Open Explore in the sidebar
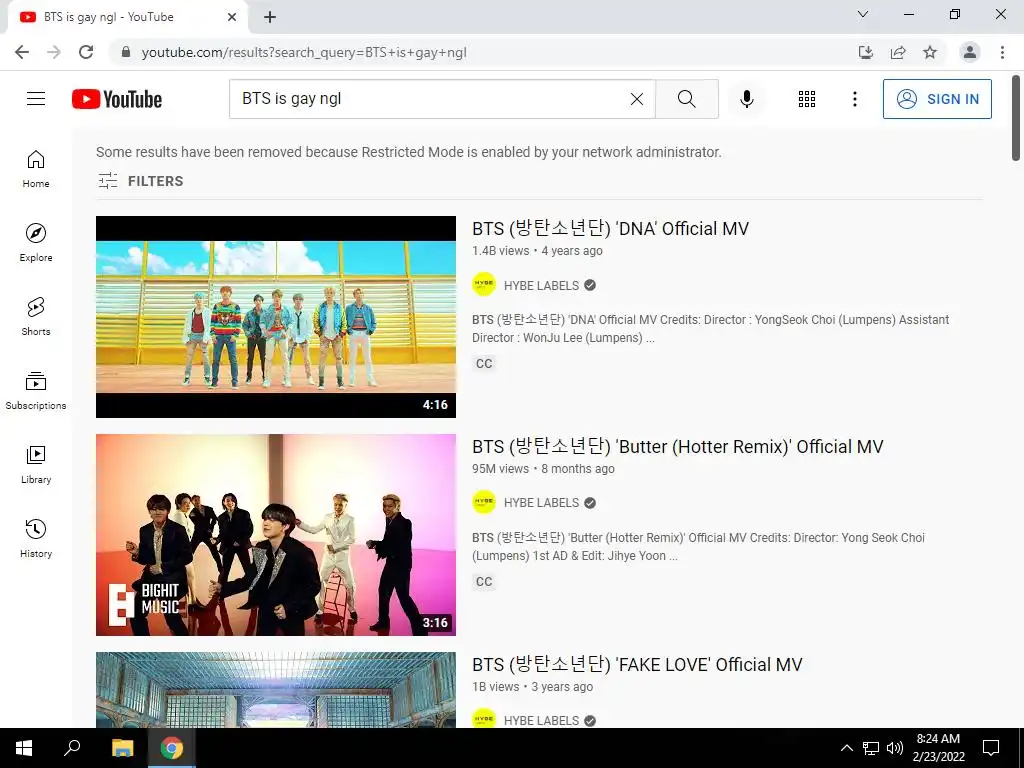This screenshot has height=768, width=1024. 36,243
